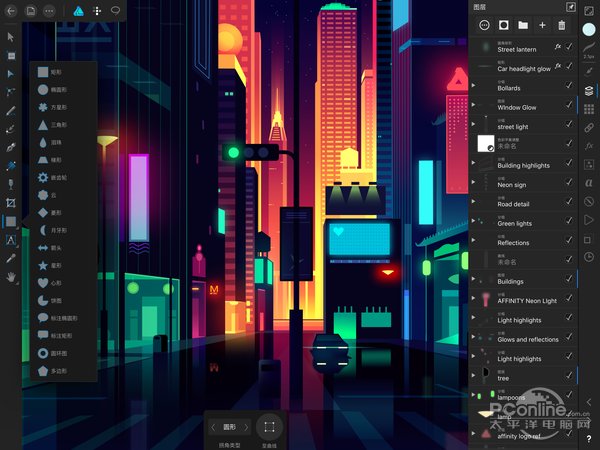600x450 pixels.
Task: Hide the Road detail layer
Action: [x=569, y=201]
